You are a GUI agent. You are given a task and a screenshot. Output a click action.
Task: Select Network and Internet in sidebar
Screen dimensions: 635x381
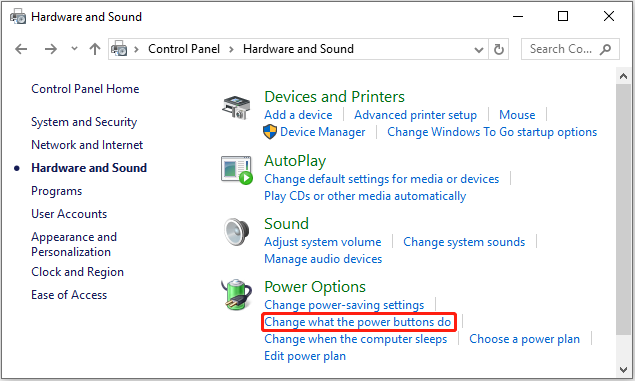coord(87,145)
